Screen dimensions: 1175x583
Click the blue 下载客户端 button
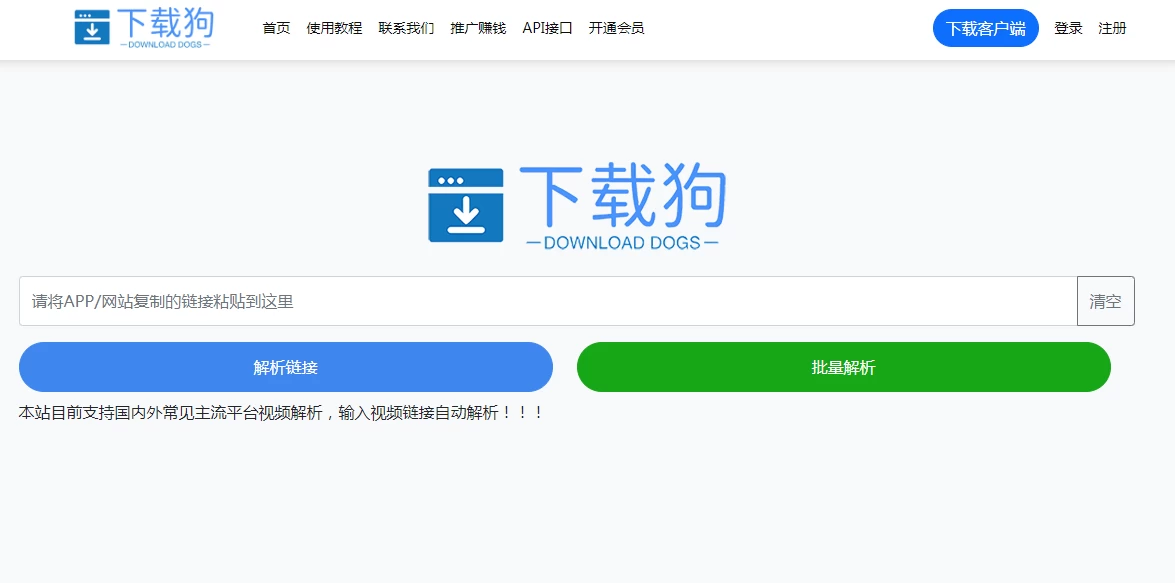pyautogui.click(x=985, y=28)
